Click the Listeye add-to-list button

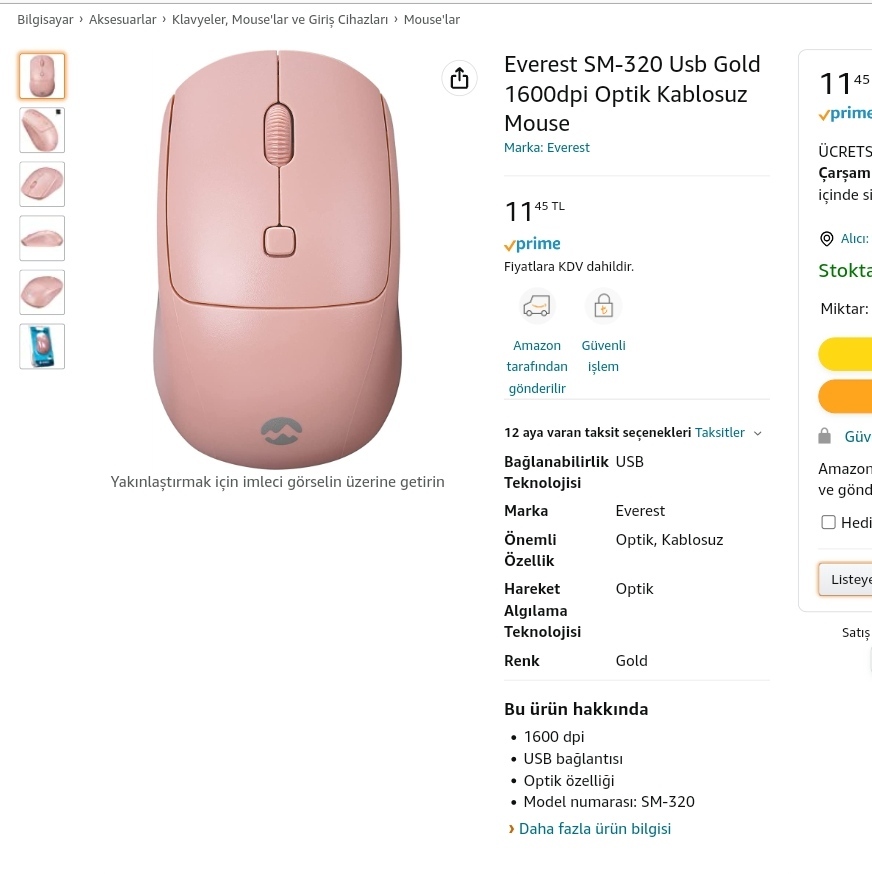(845, 579)
